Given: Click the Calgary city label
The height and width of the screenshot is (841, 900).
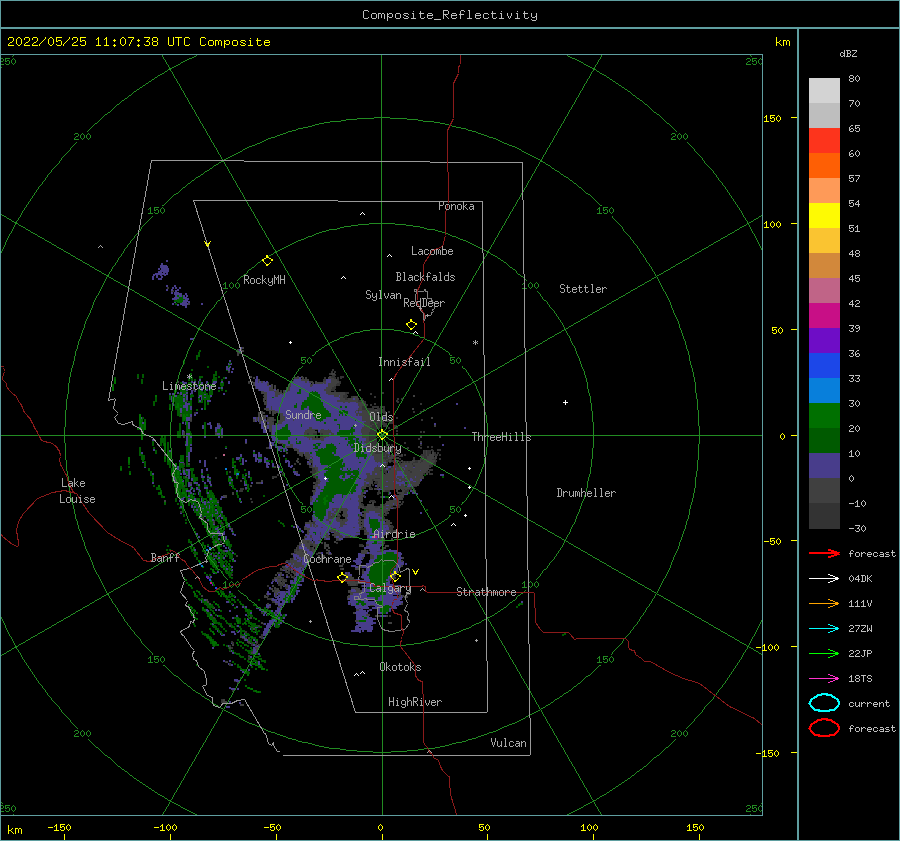Looking at the screenshot, I should [390, 588].
